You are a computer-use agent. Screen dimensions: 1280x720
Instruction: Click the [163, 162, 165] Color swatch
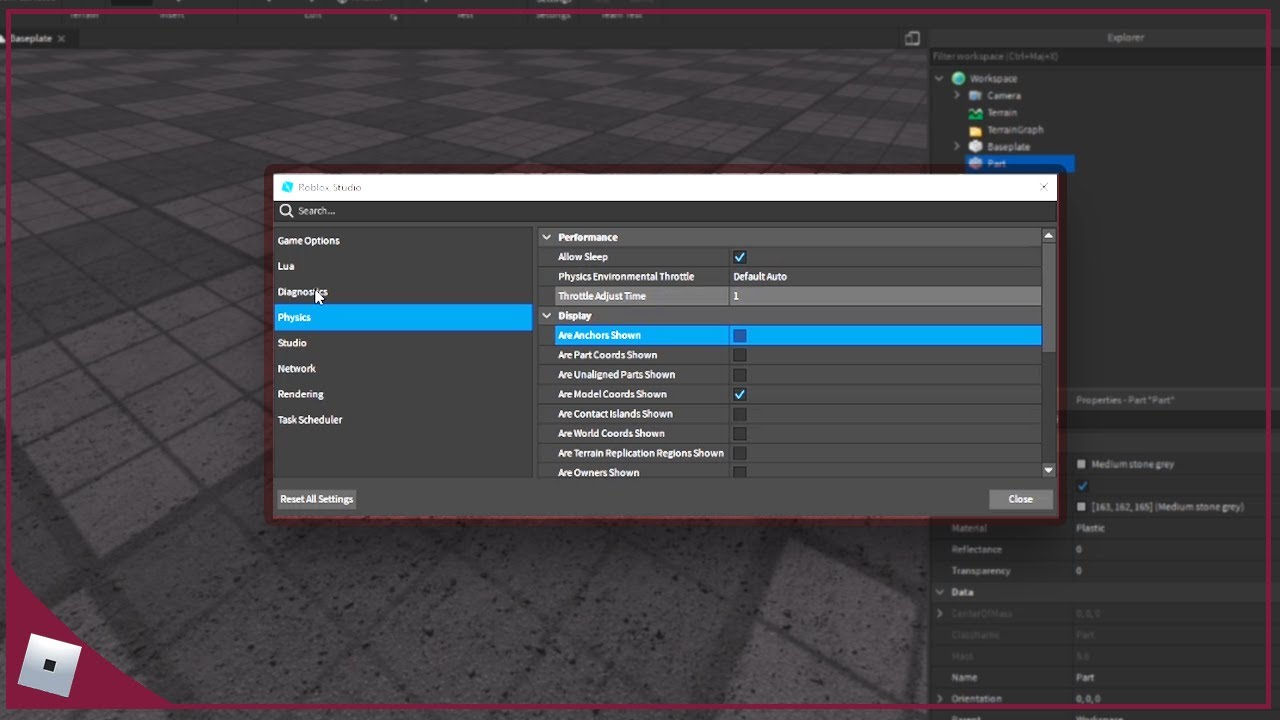[x=1081, y=507]
